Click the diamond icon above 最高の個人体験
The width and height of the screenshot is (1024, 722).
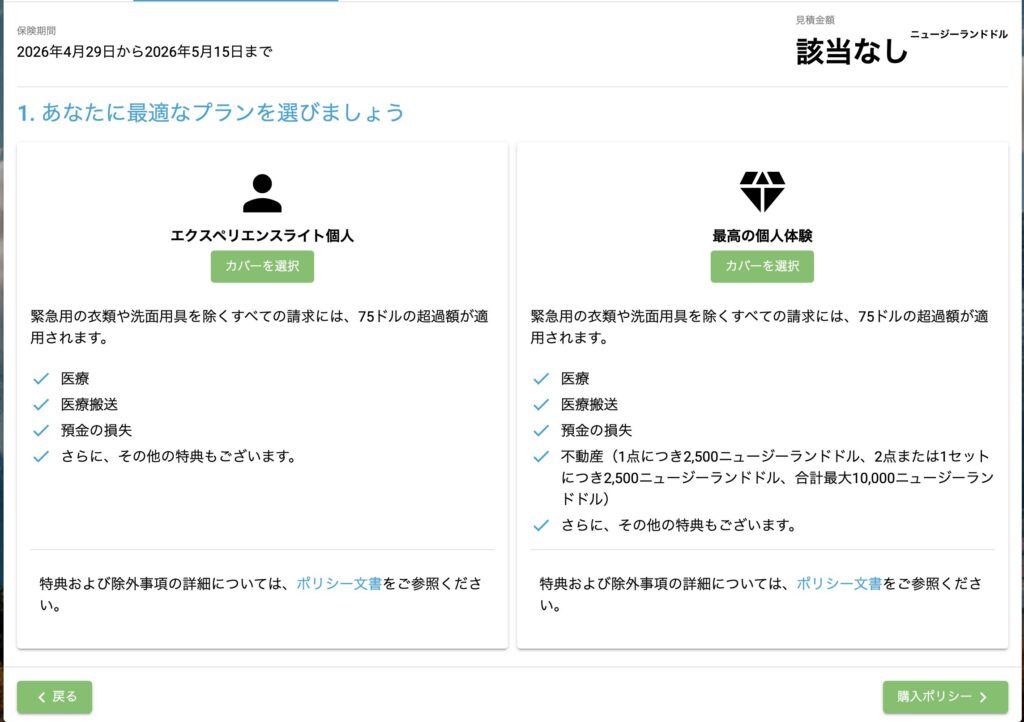762,191
